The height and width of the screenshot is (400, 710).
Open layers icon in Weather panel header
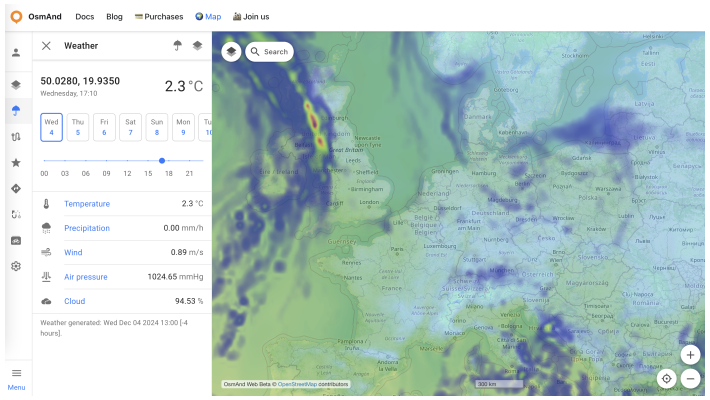tap(197, 45)
